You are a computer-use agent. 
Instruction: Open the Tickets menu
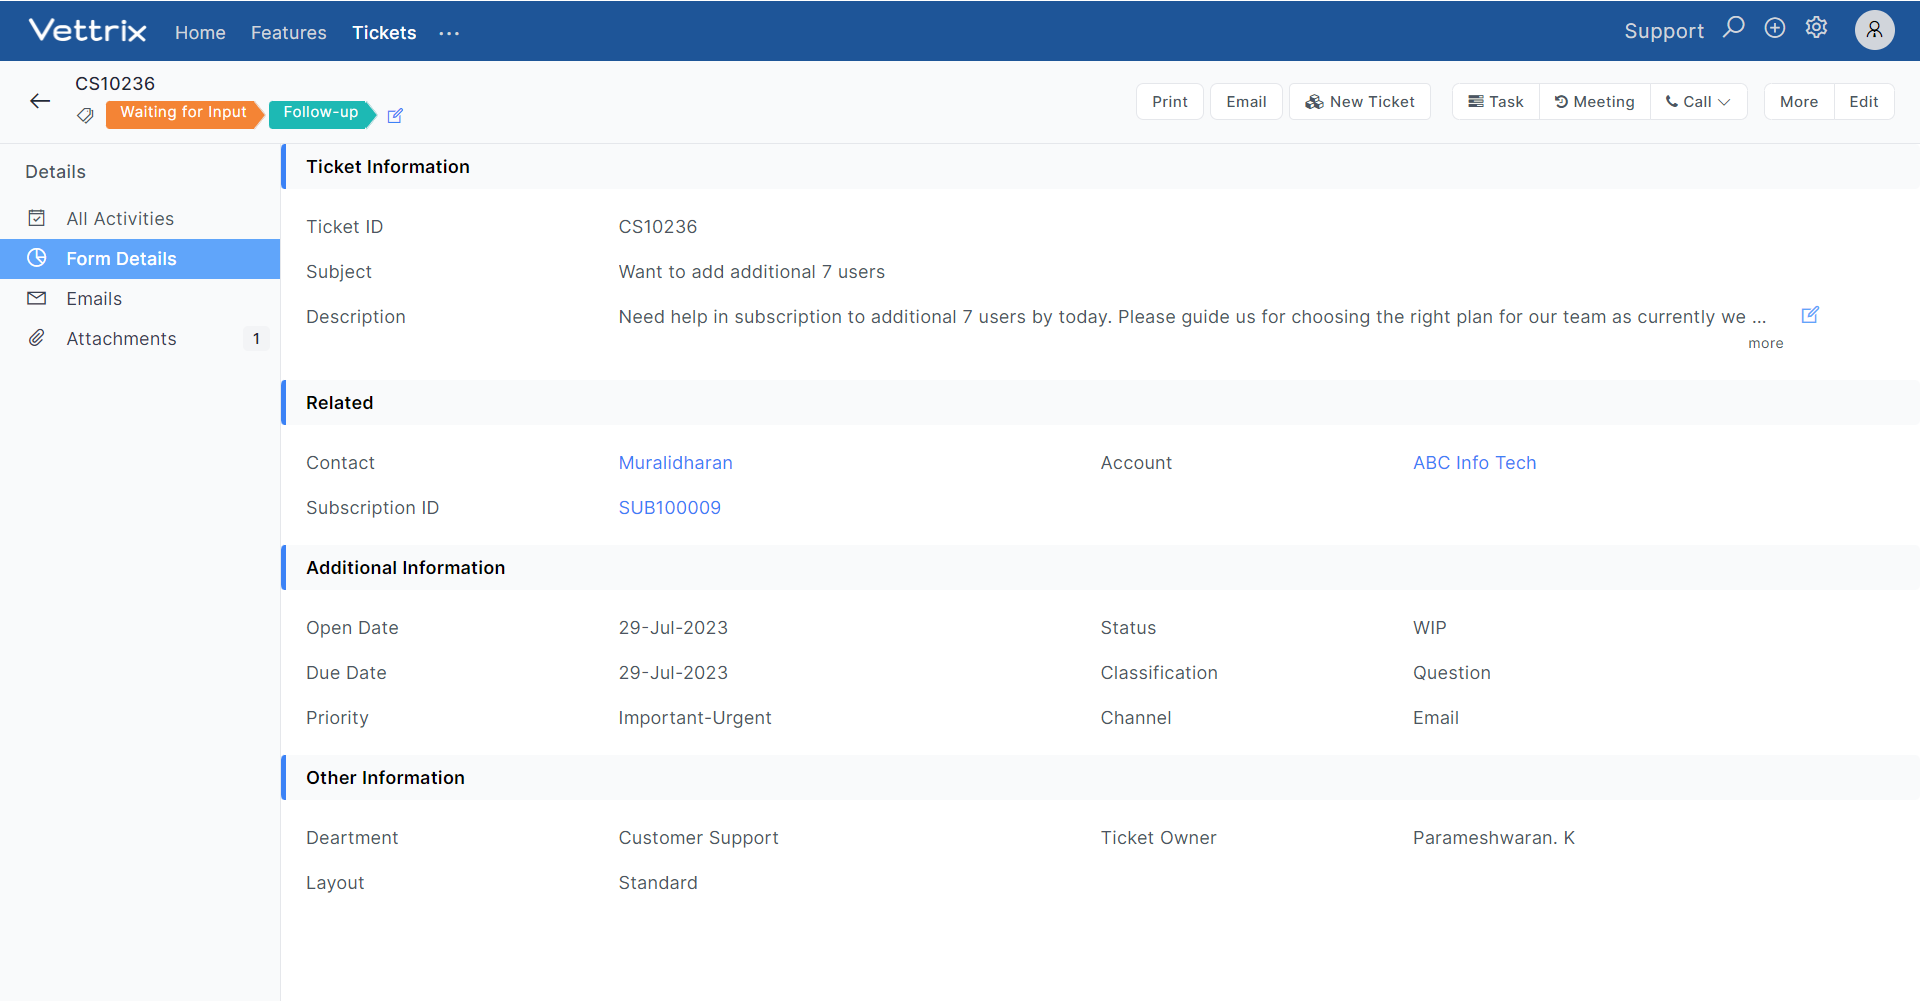coord(384,33)
